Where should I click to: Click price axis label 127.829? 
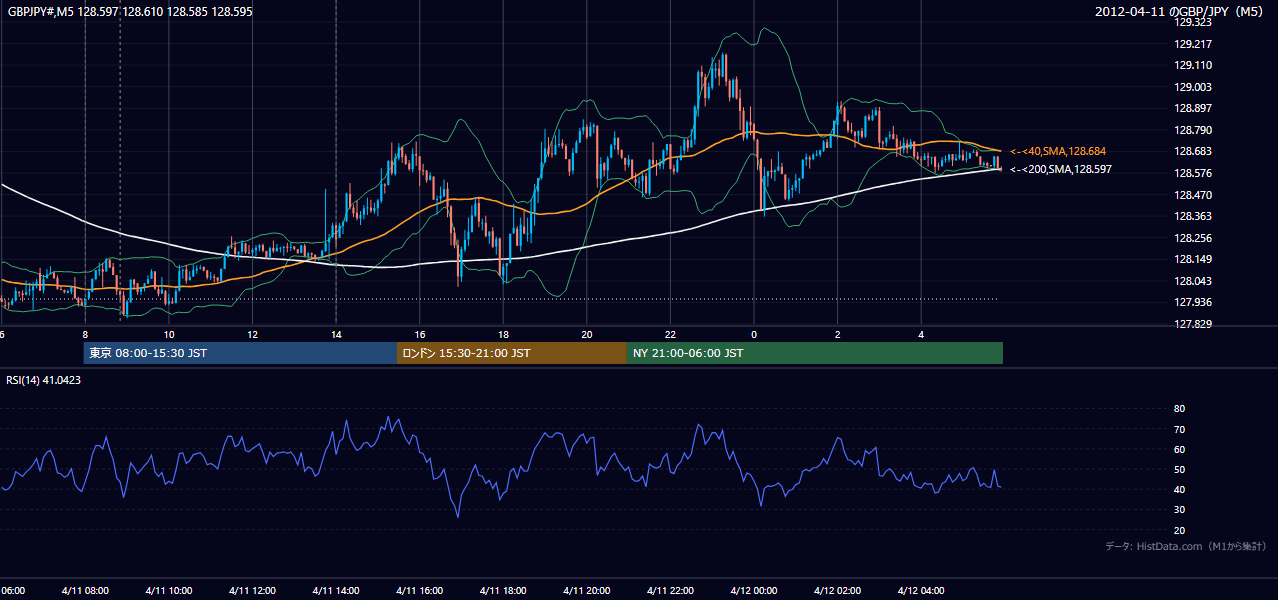tap(1193, 324)
